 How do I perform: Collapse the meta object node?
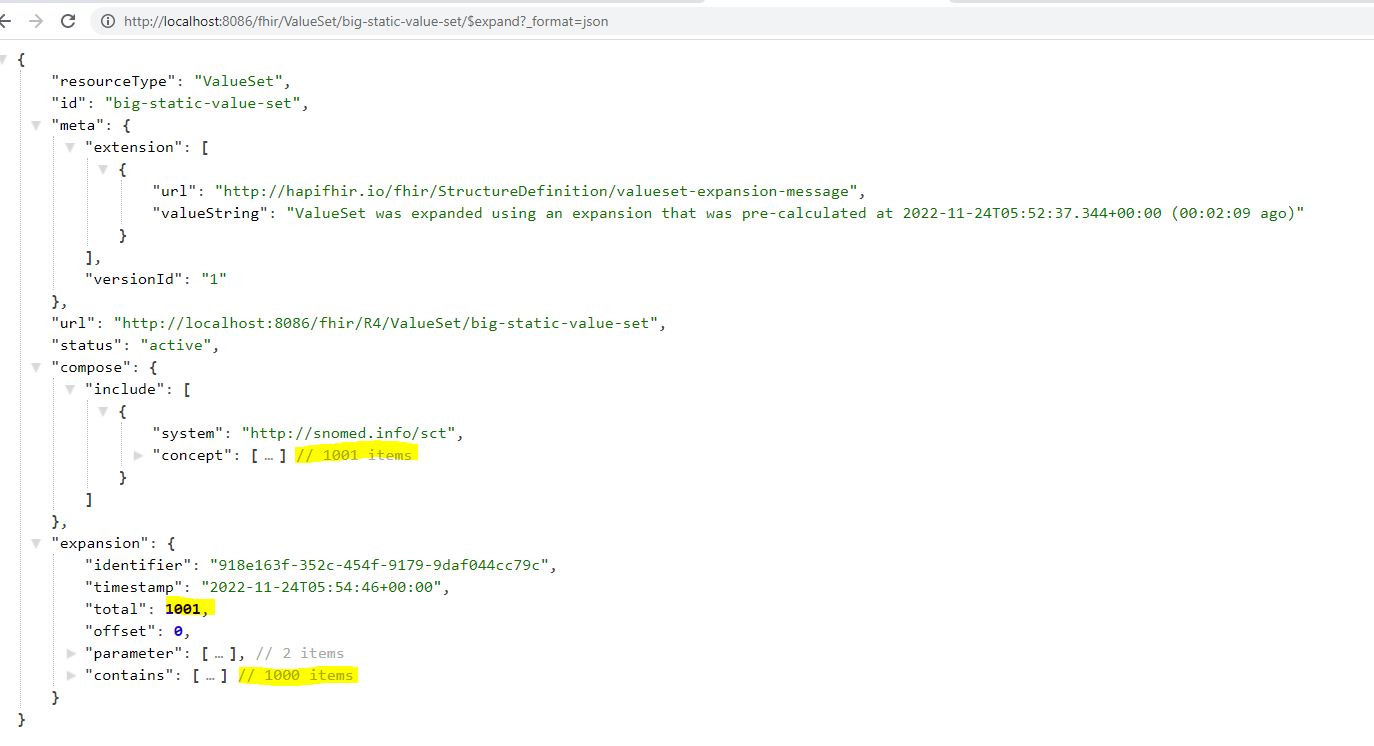[36, 124]
